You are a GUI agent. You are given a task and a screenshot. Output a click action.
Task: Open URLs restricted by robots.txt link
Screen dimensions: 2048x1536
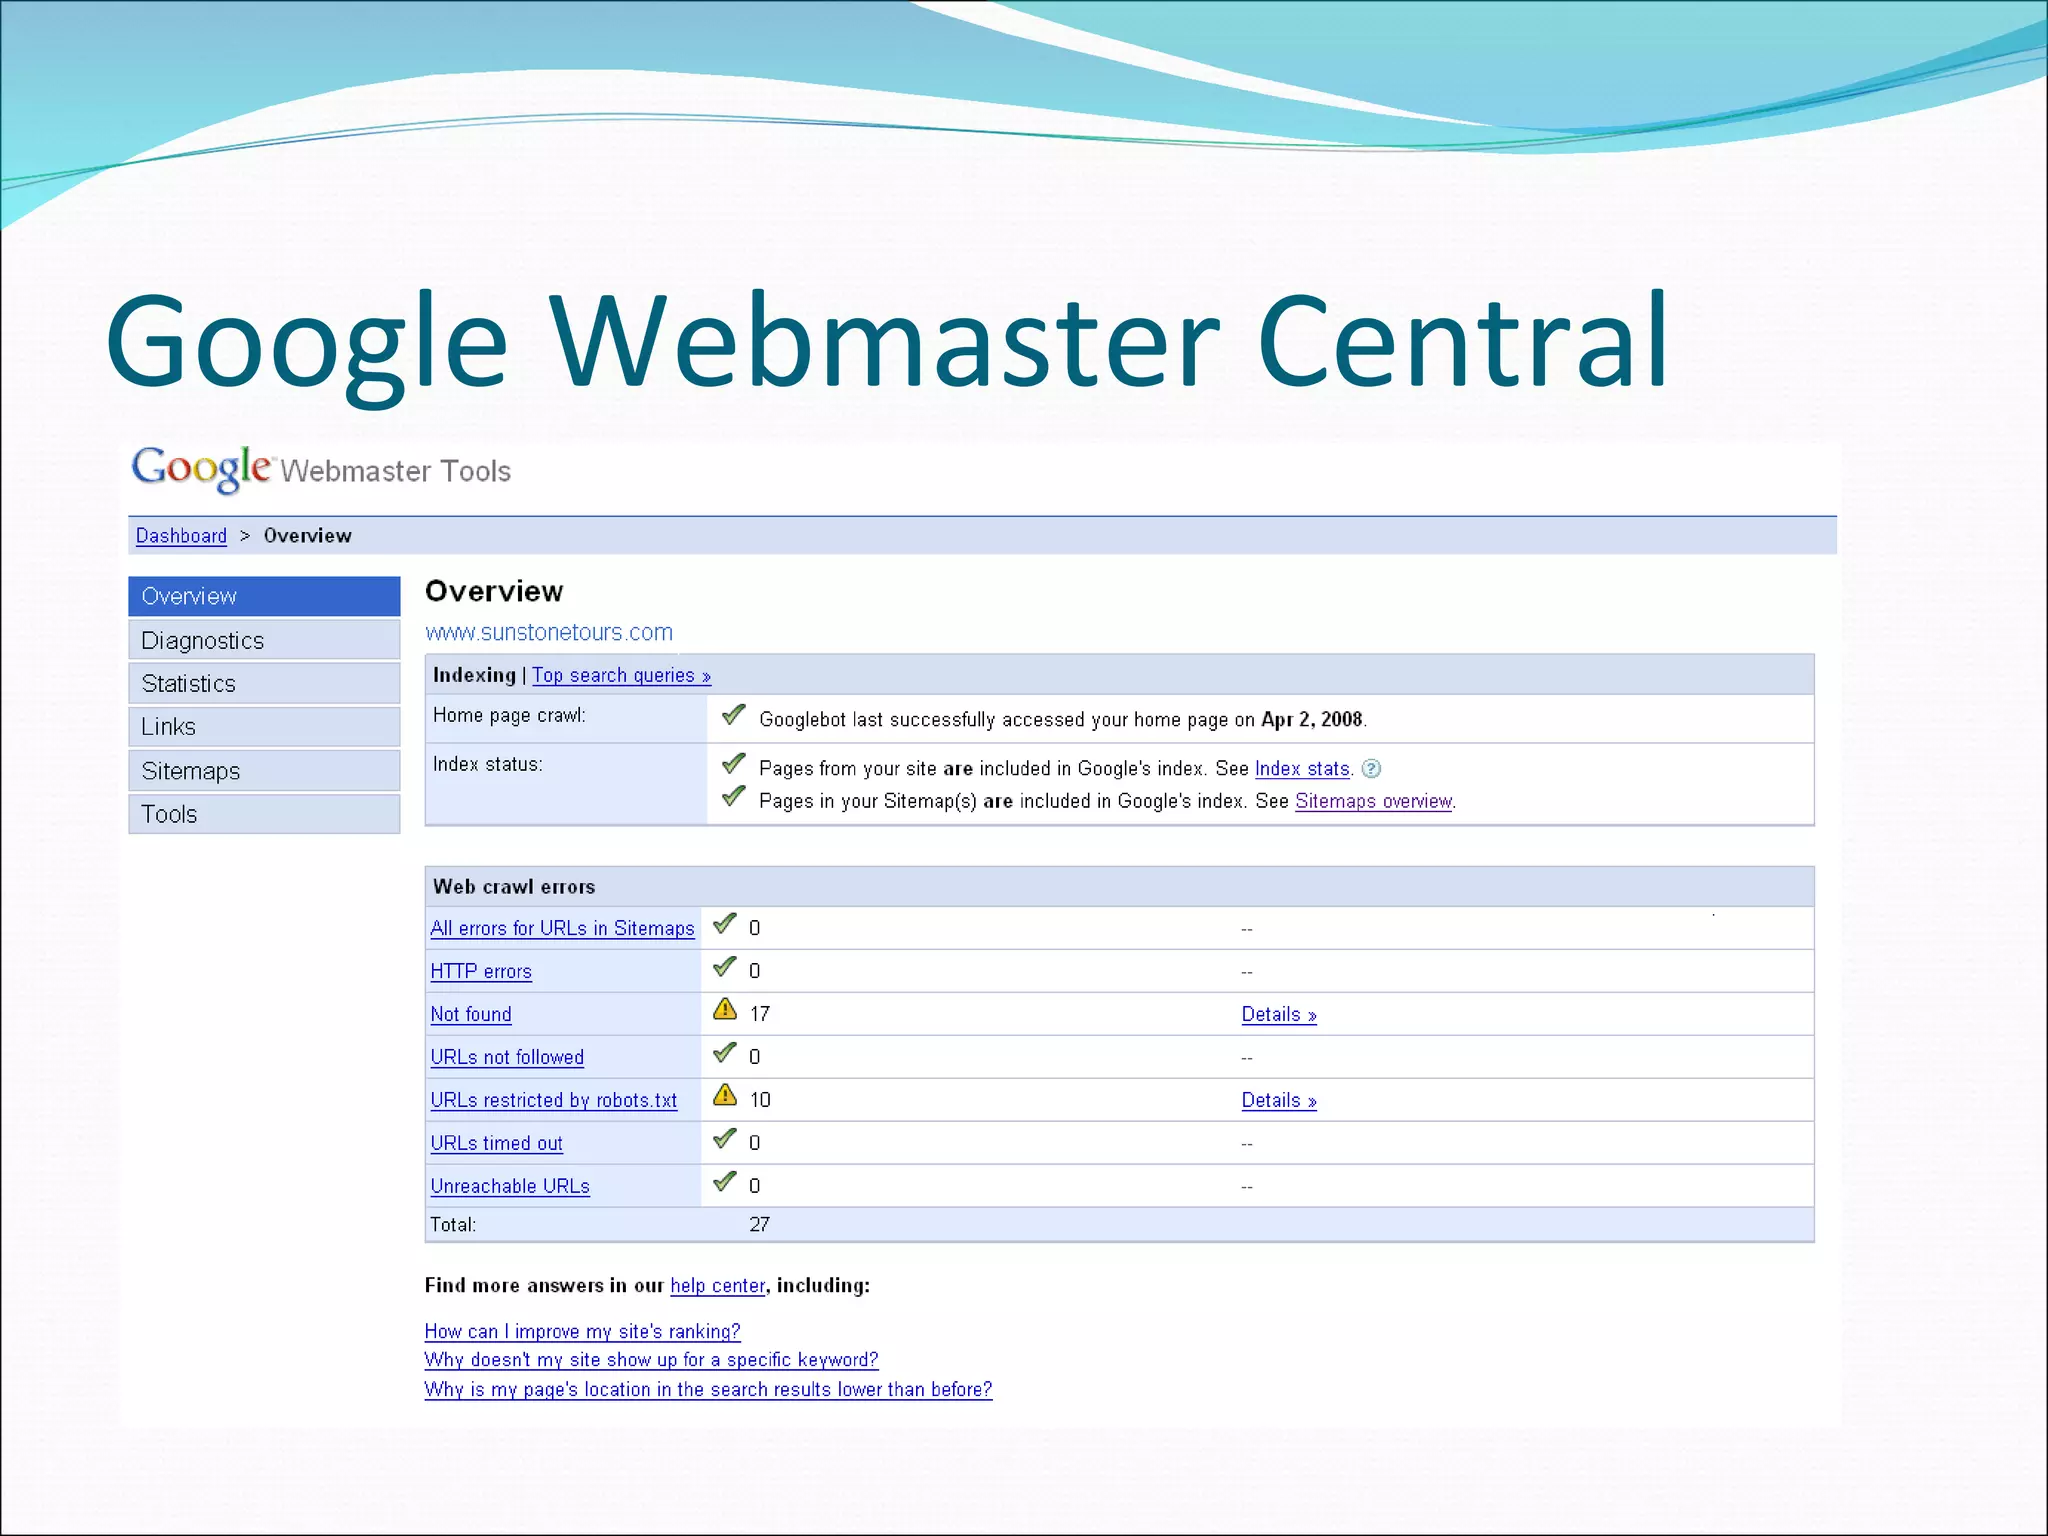point(554,1101)
